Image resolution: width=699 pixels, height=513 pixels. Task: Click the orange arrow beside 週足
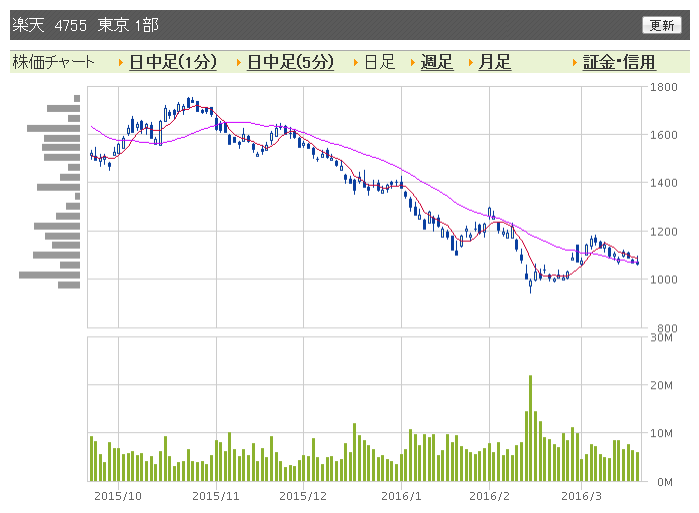point(413,63)
